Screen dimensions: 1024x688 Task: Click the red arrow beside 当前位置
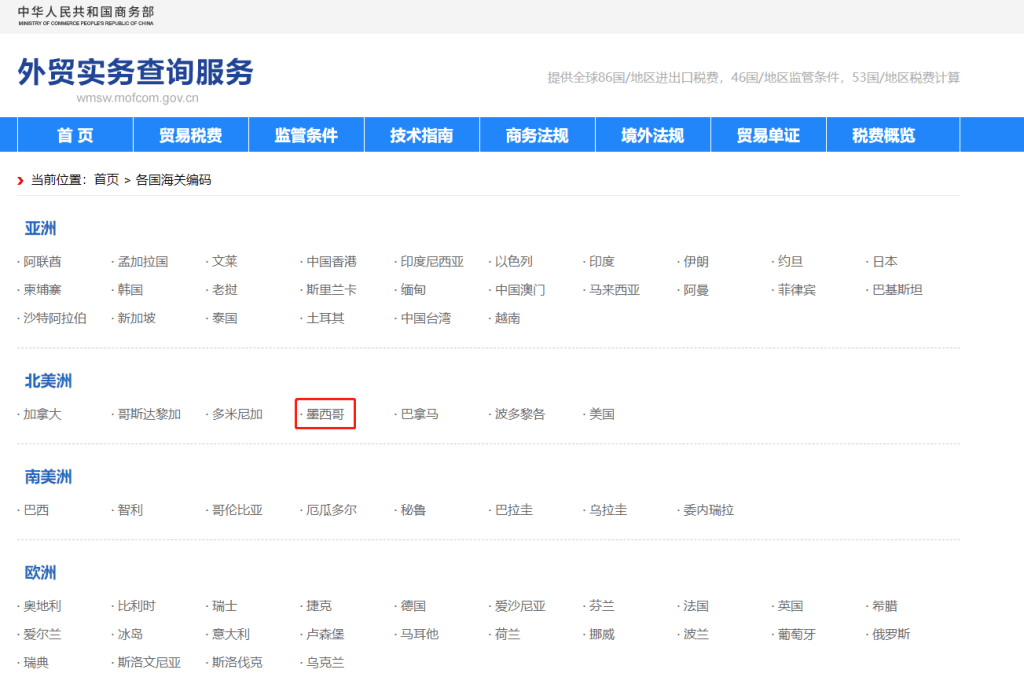pyautogui.click(x=18, y=180)
